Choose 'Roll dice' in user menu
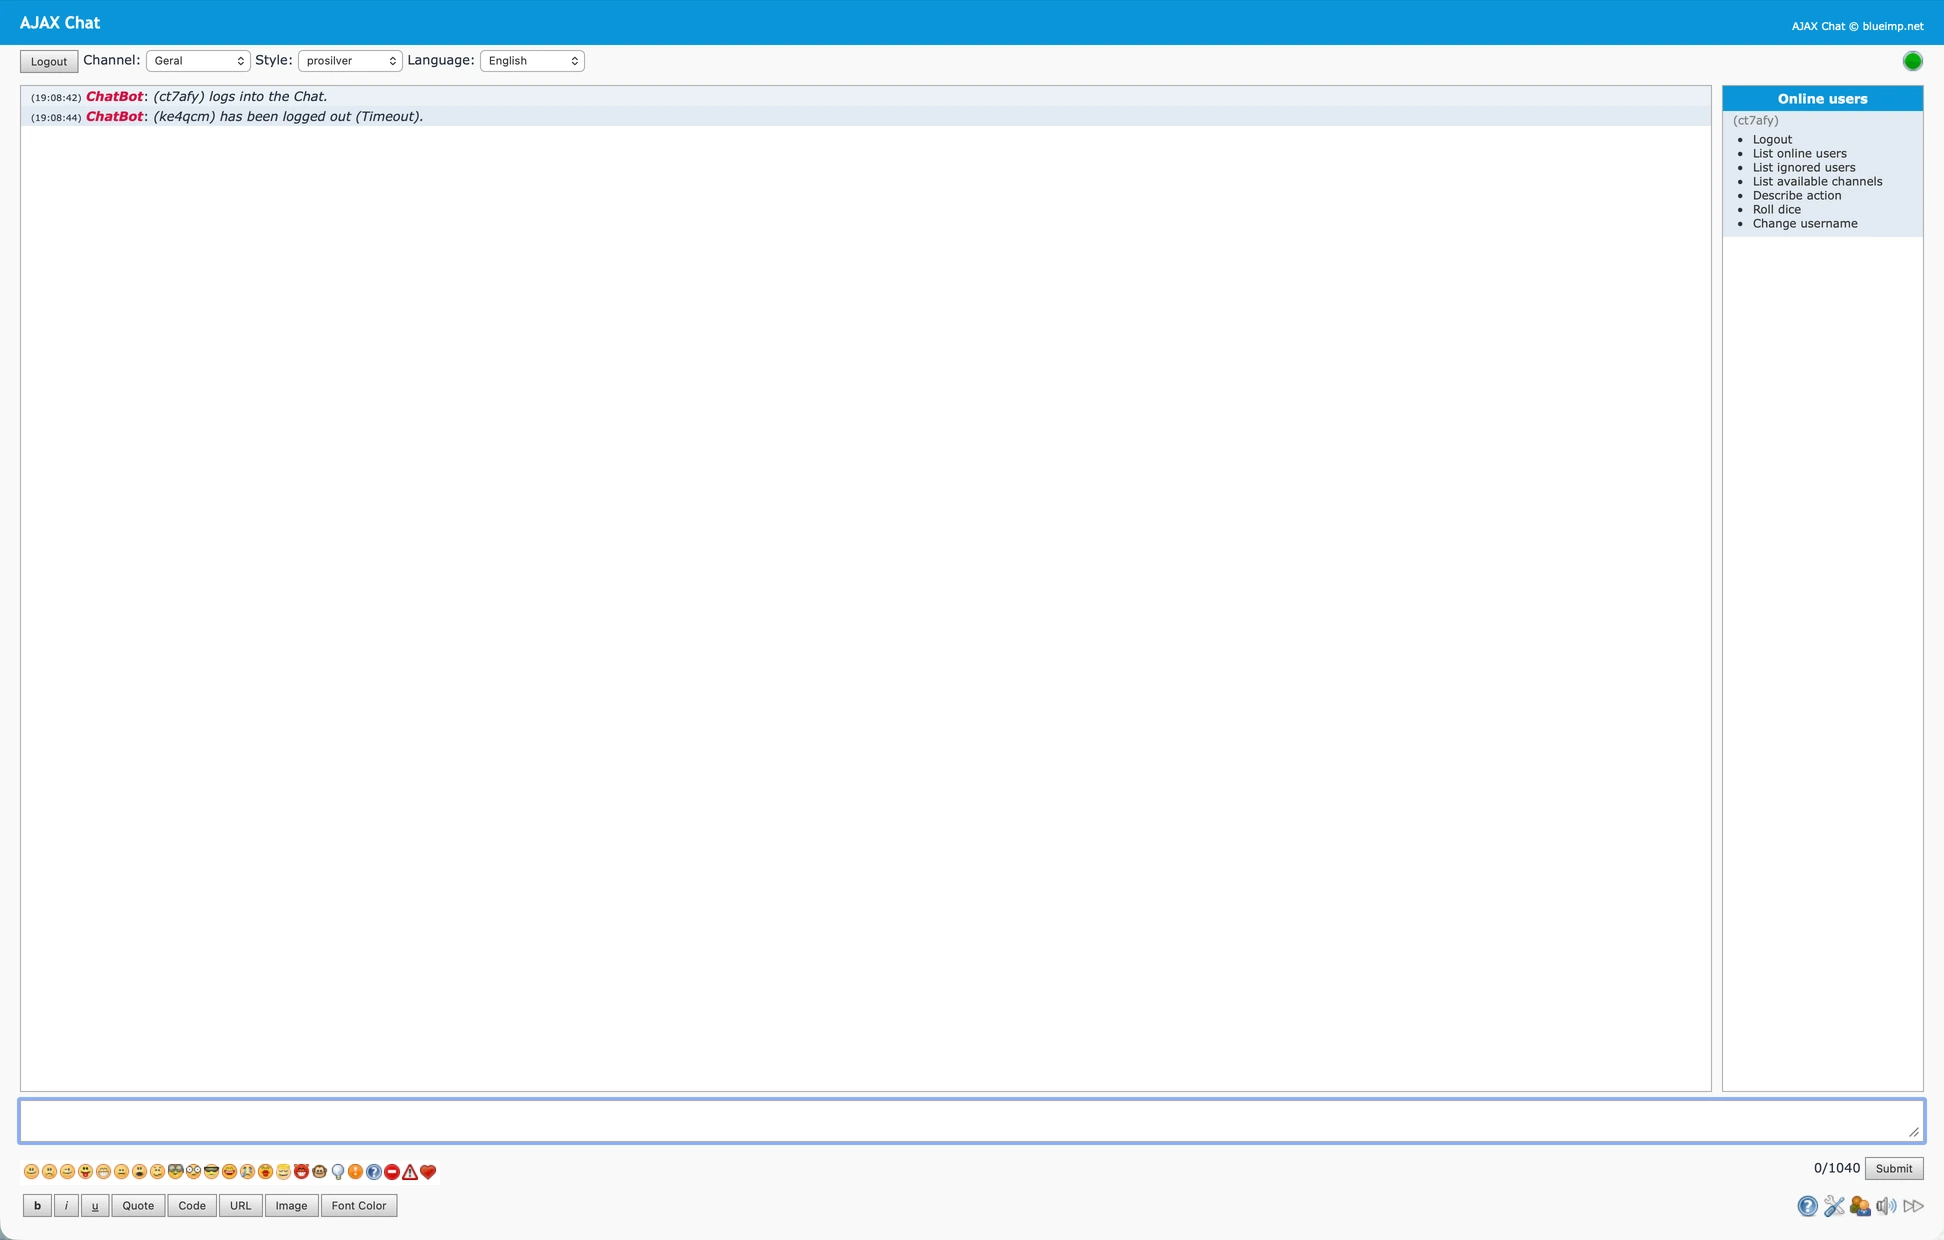This screenshot has width=1944, height=1240. tap(1776, 209)
